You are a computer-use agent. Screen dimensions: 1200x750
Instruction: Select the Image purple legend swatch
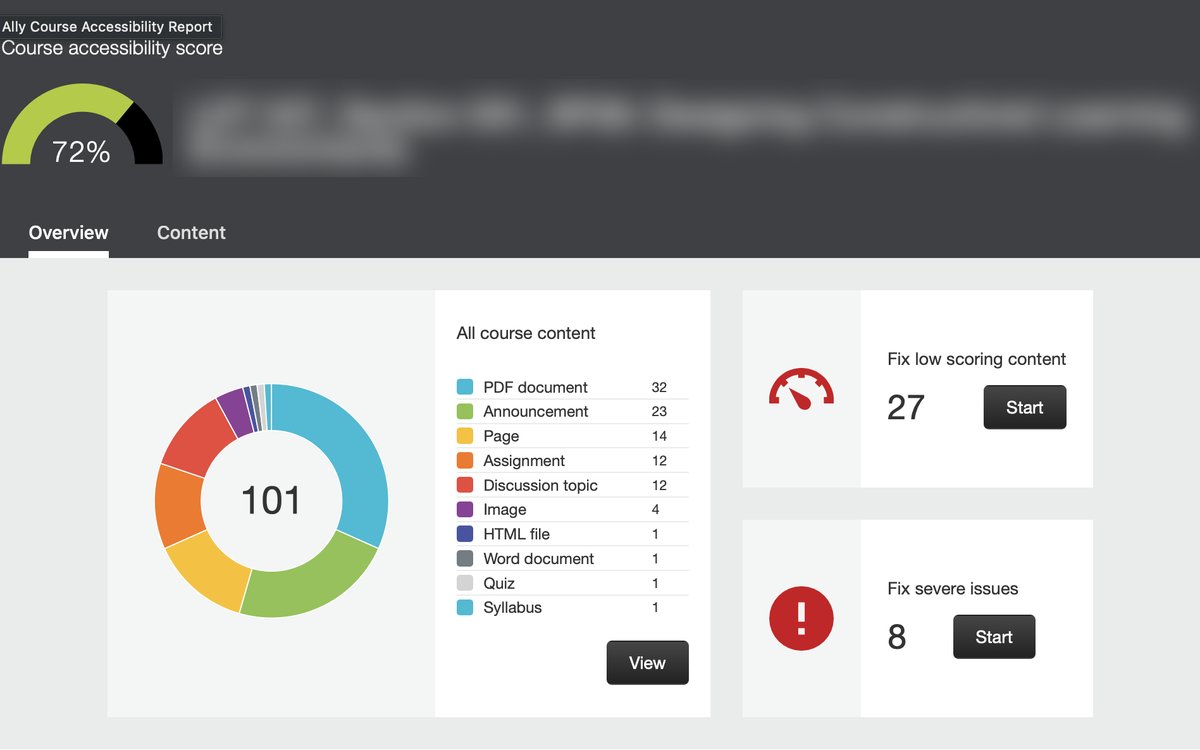pyautogui.click(x=465, y=509)
